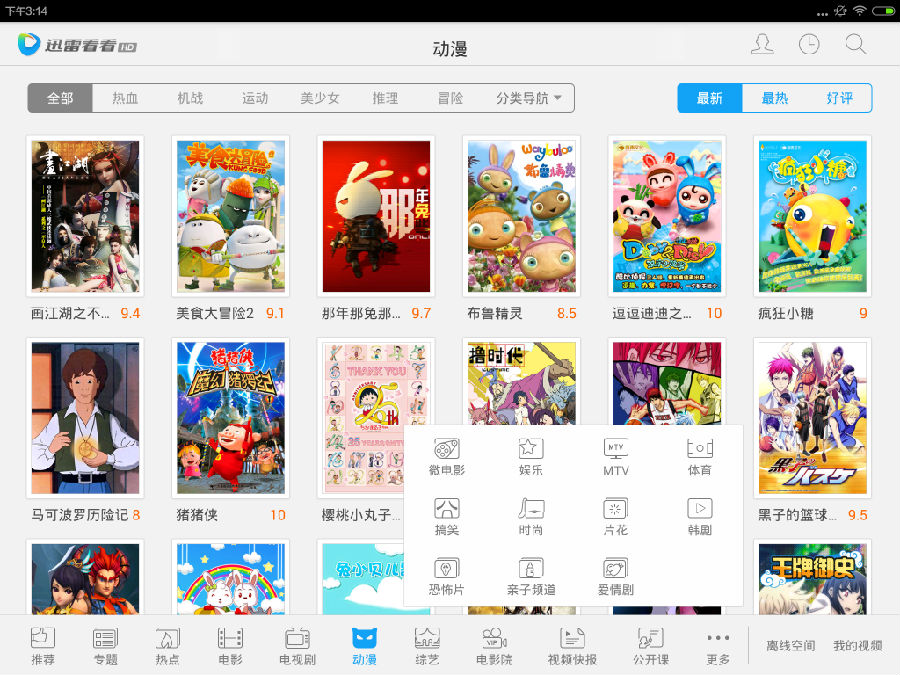Check Wi-Fi status icon
Screen dimensions: 900x675
pos(859,11)
